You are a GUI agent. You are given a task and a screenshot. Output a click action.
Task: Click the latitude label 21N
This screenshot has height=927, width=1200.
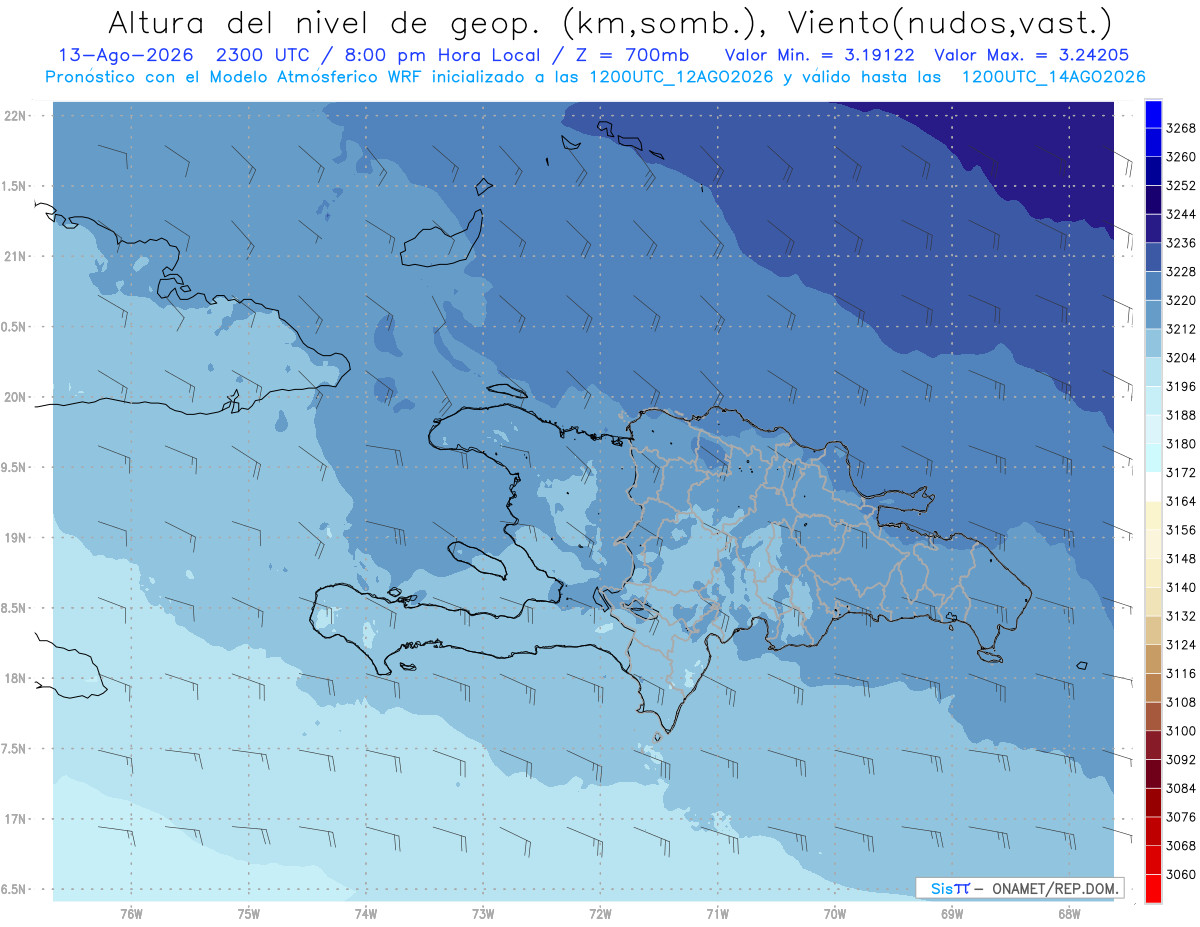pos(16,256)
